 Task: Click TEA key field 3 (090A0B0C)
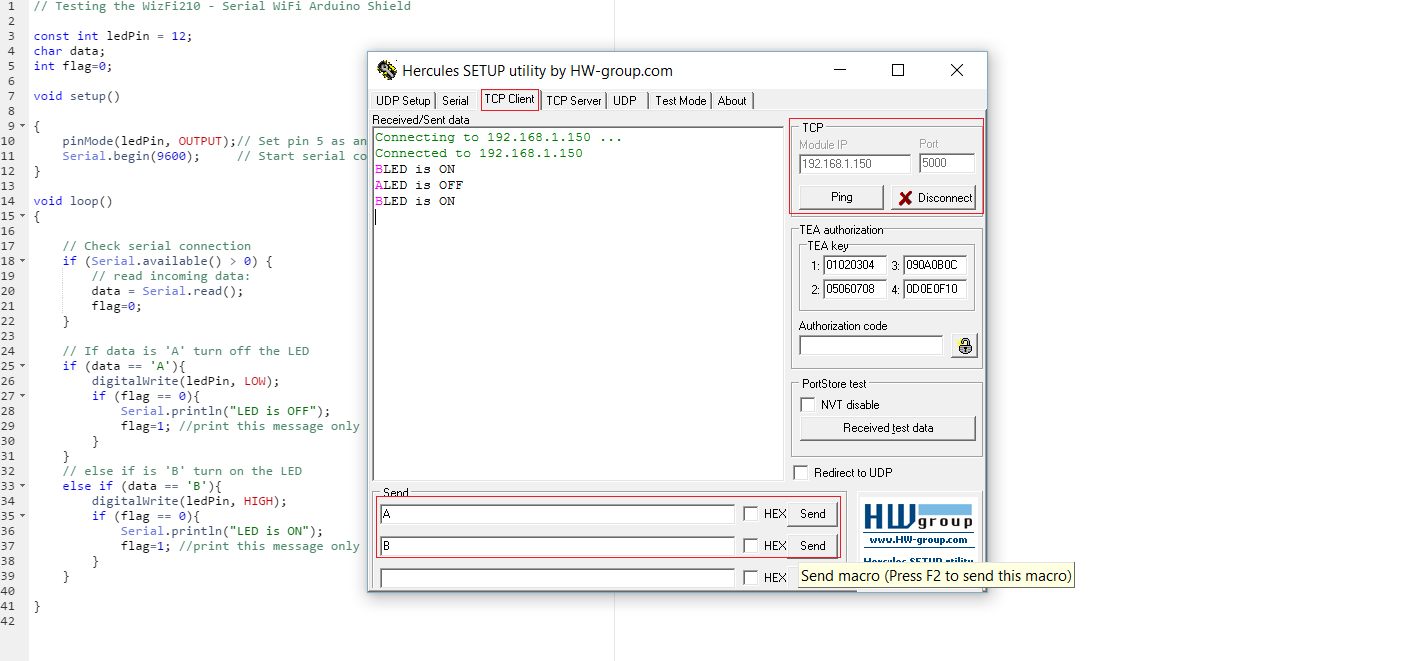(x=935, y=265)
